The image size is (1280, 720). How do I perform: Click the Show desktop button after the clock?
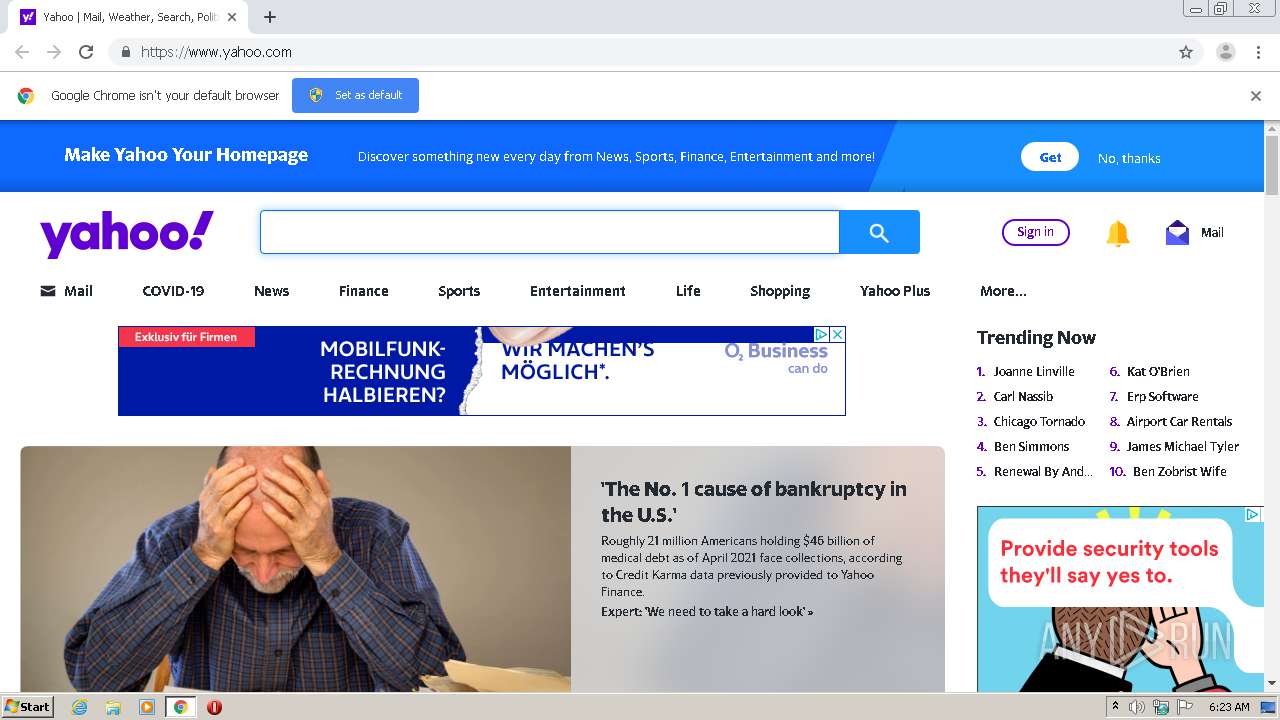1268,707
